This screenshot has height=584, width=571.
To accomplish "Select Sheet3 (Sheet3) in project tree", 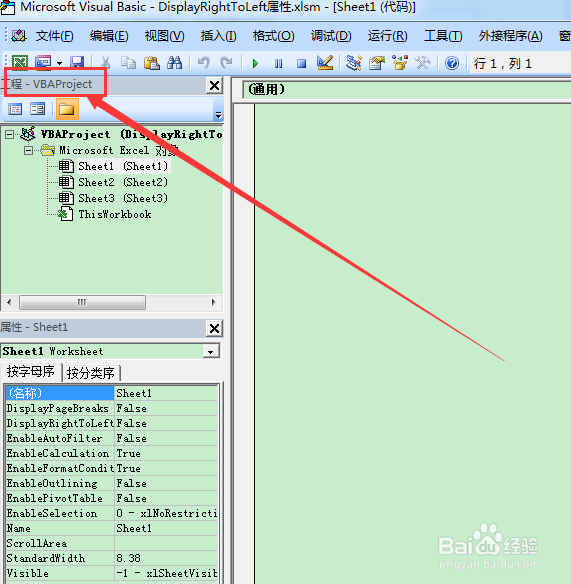I will [123, 198].
